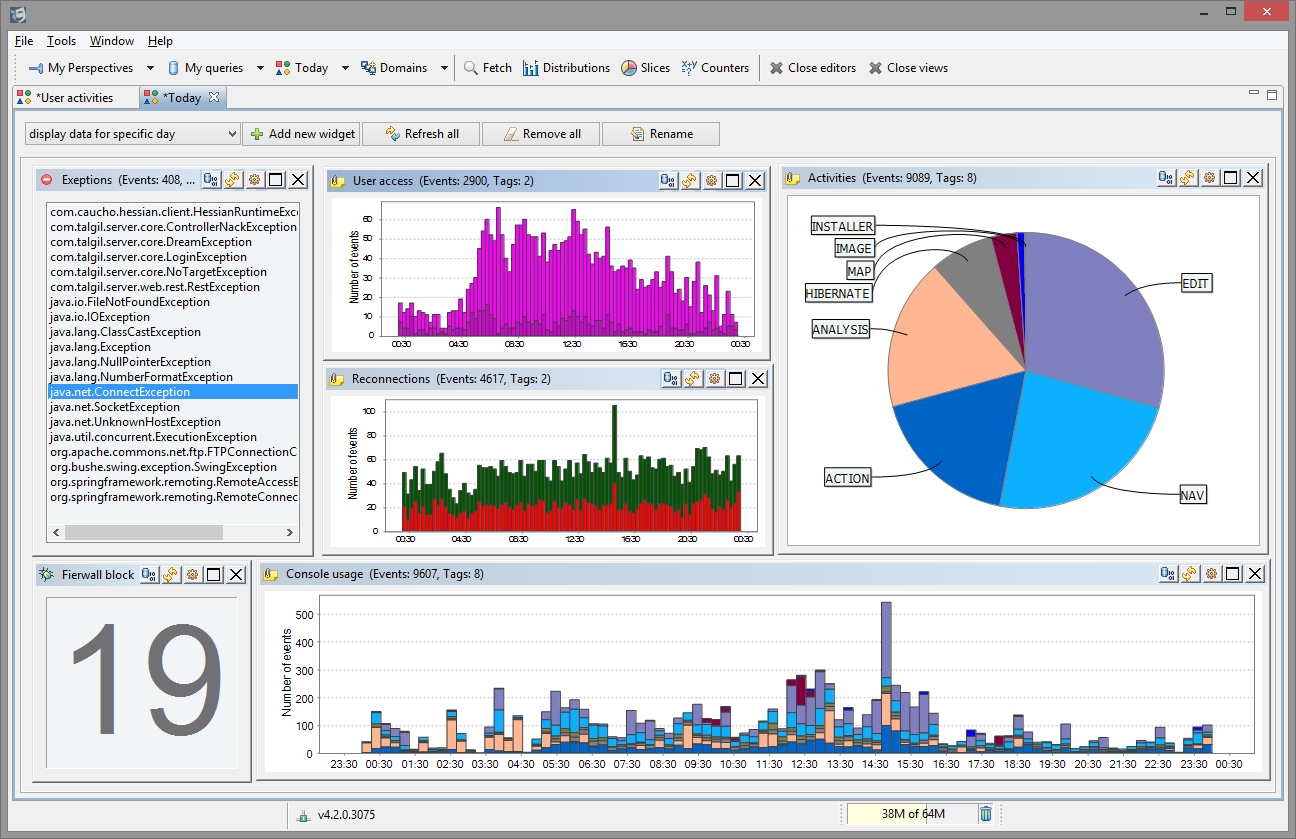Close the Fierwall block widget
This screenshot has height=839, width=1296.
tap(236, 575)
